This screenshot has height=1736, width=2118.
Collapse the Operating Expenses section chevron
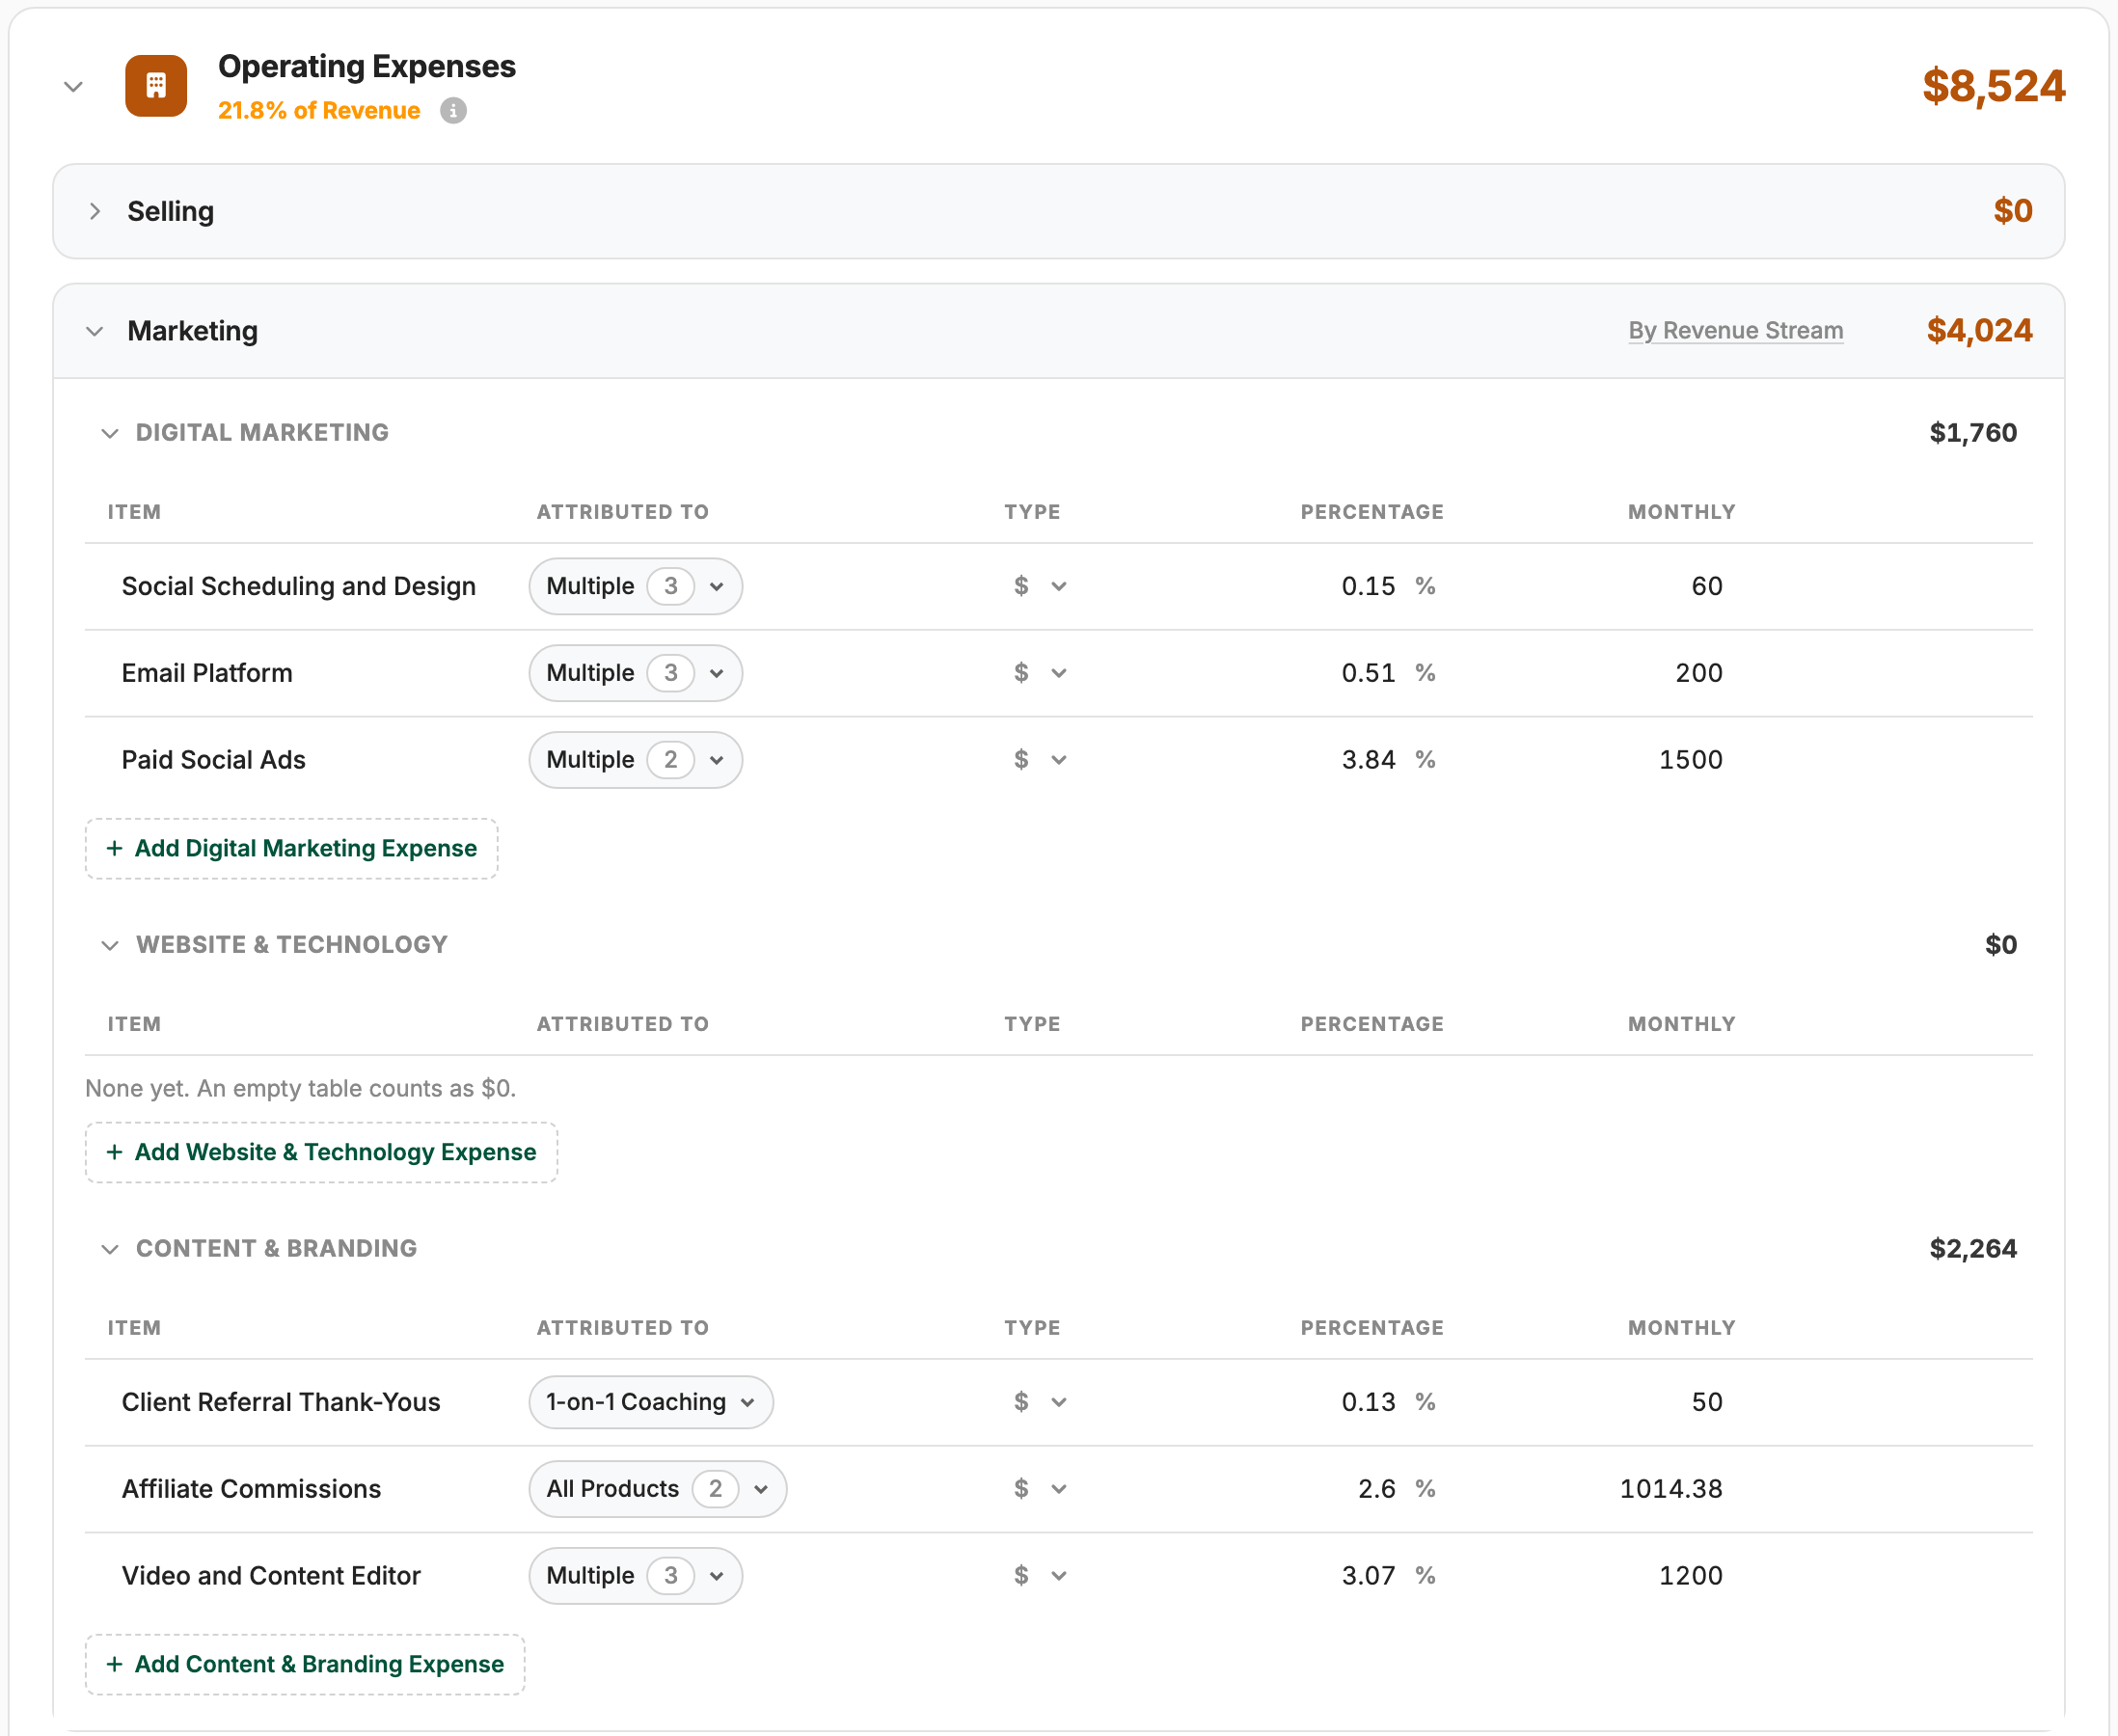[x=73, y=87]
